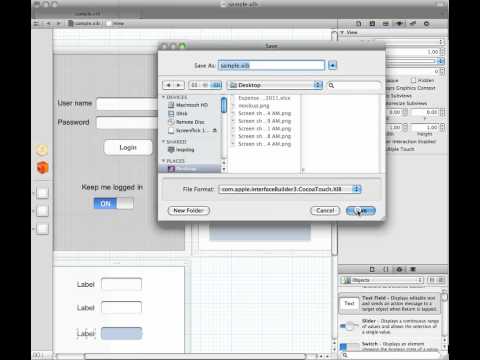
Task: Select the first view object in dock
Action: click(x=42, y=193)
